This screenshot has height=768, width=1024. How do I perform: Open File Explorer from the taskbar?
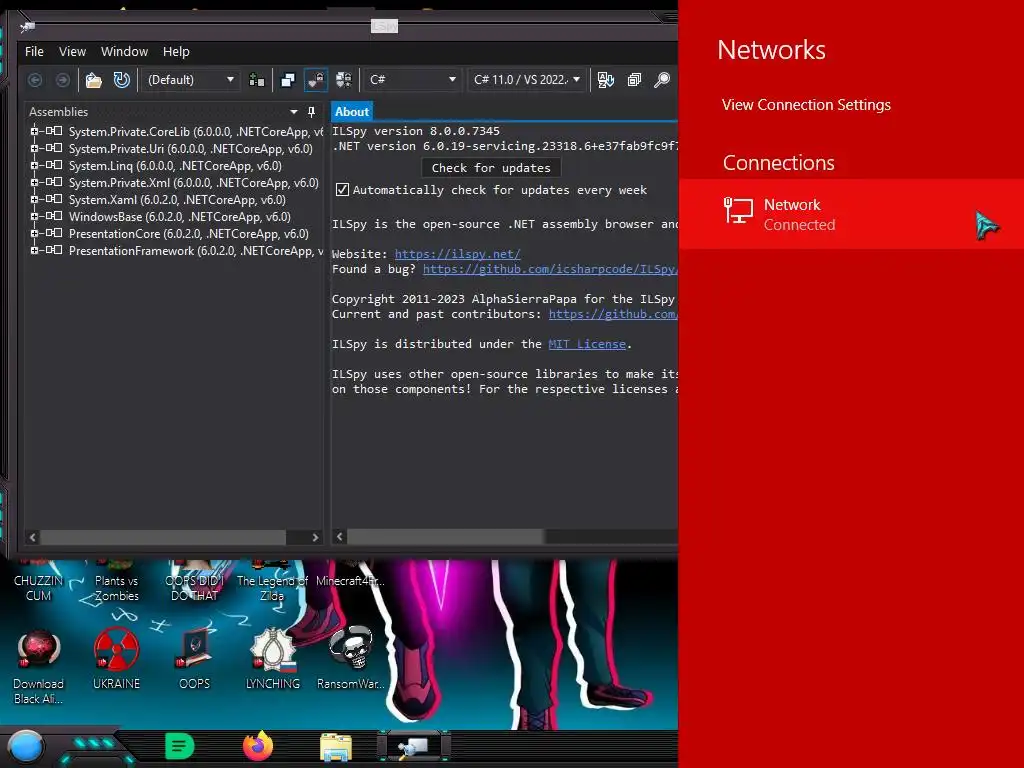tap(336, 747)
